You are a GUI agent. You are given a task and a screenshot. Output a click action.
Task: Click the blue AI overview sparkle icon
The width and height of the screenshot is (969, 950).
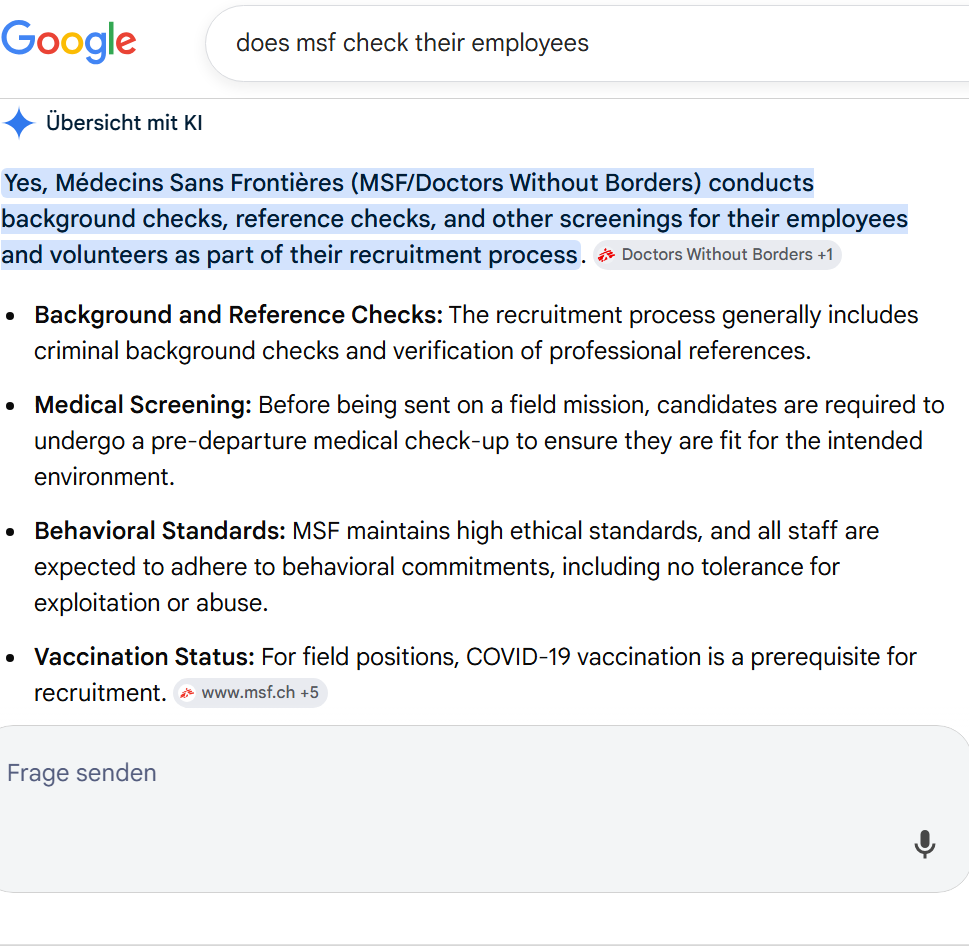pos(19,123)
